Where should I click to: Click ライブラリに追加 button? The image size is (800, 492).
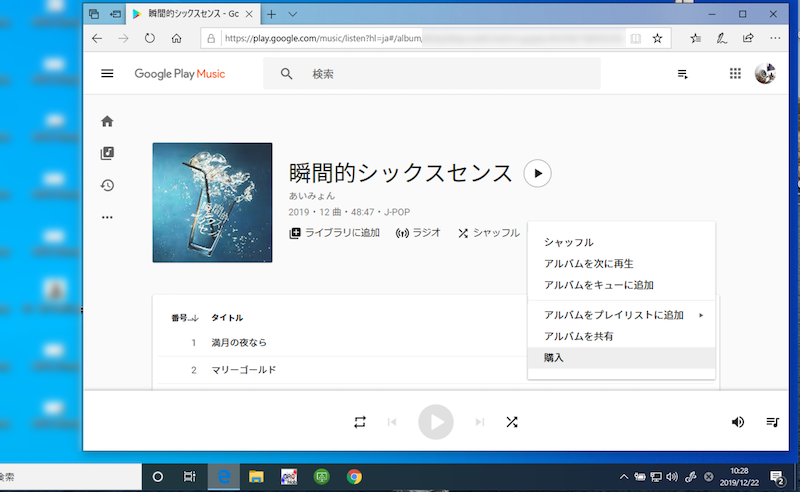click(x=335, y=233)
